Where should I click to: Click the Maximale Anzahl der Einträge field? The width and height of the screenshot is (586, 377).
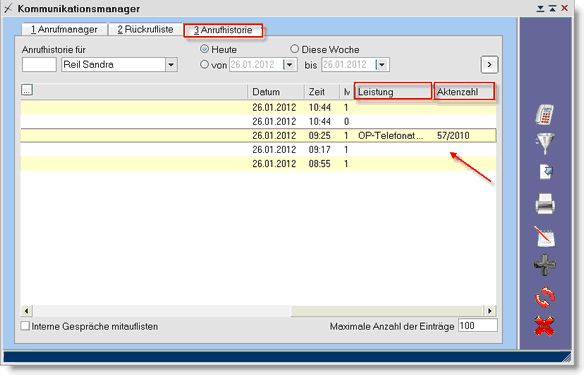[x=478, y=325]
